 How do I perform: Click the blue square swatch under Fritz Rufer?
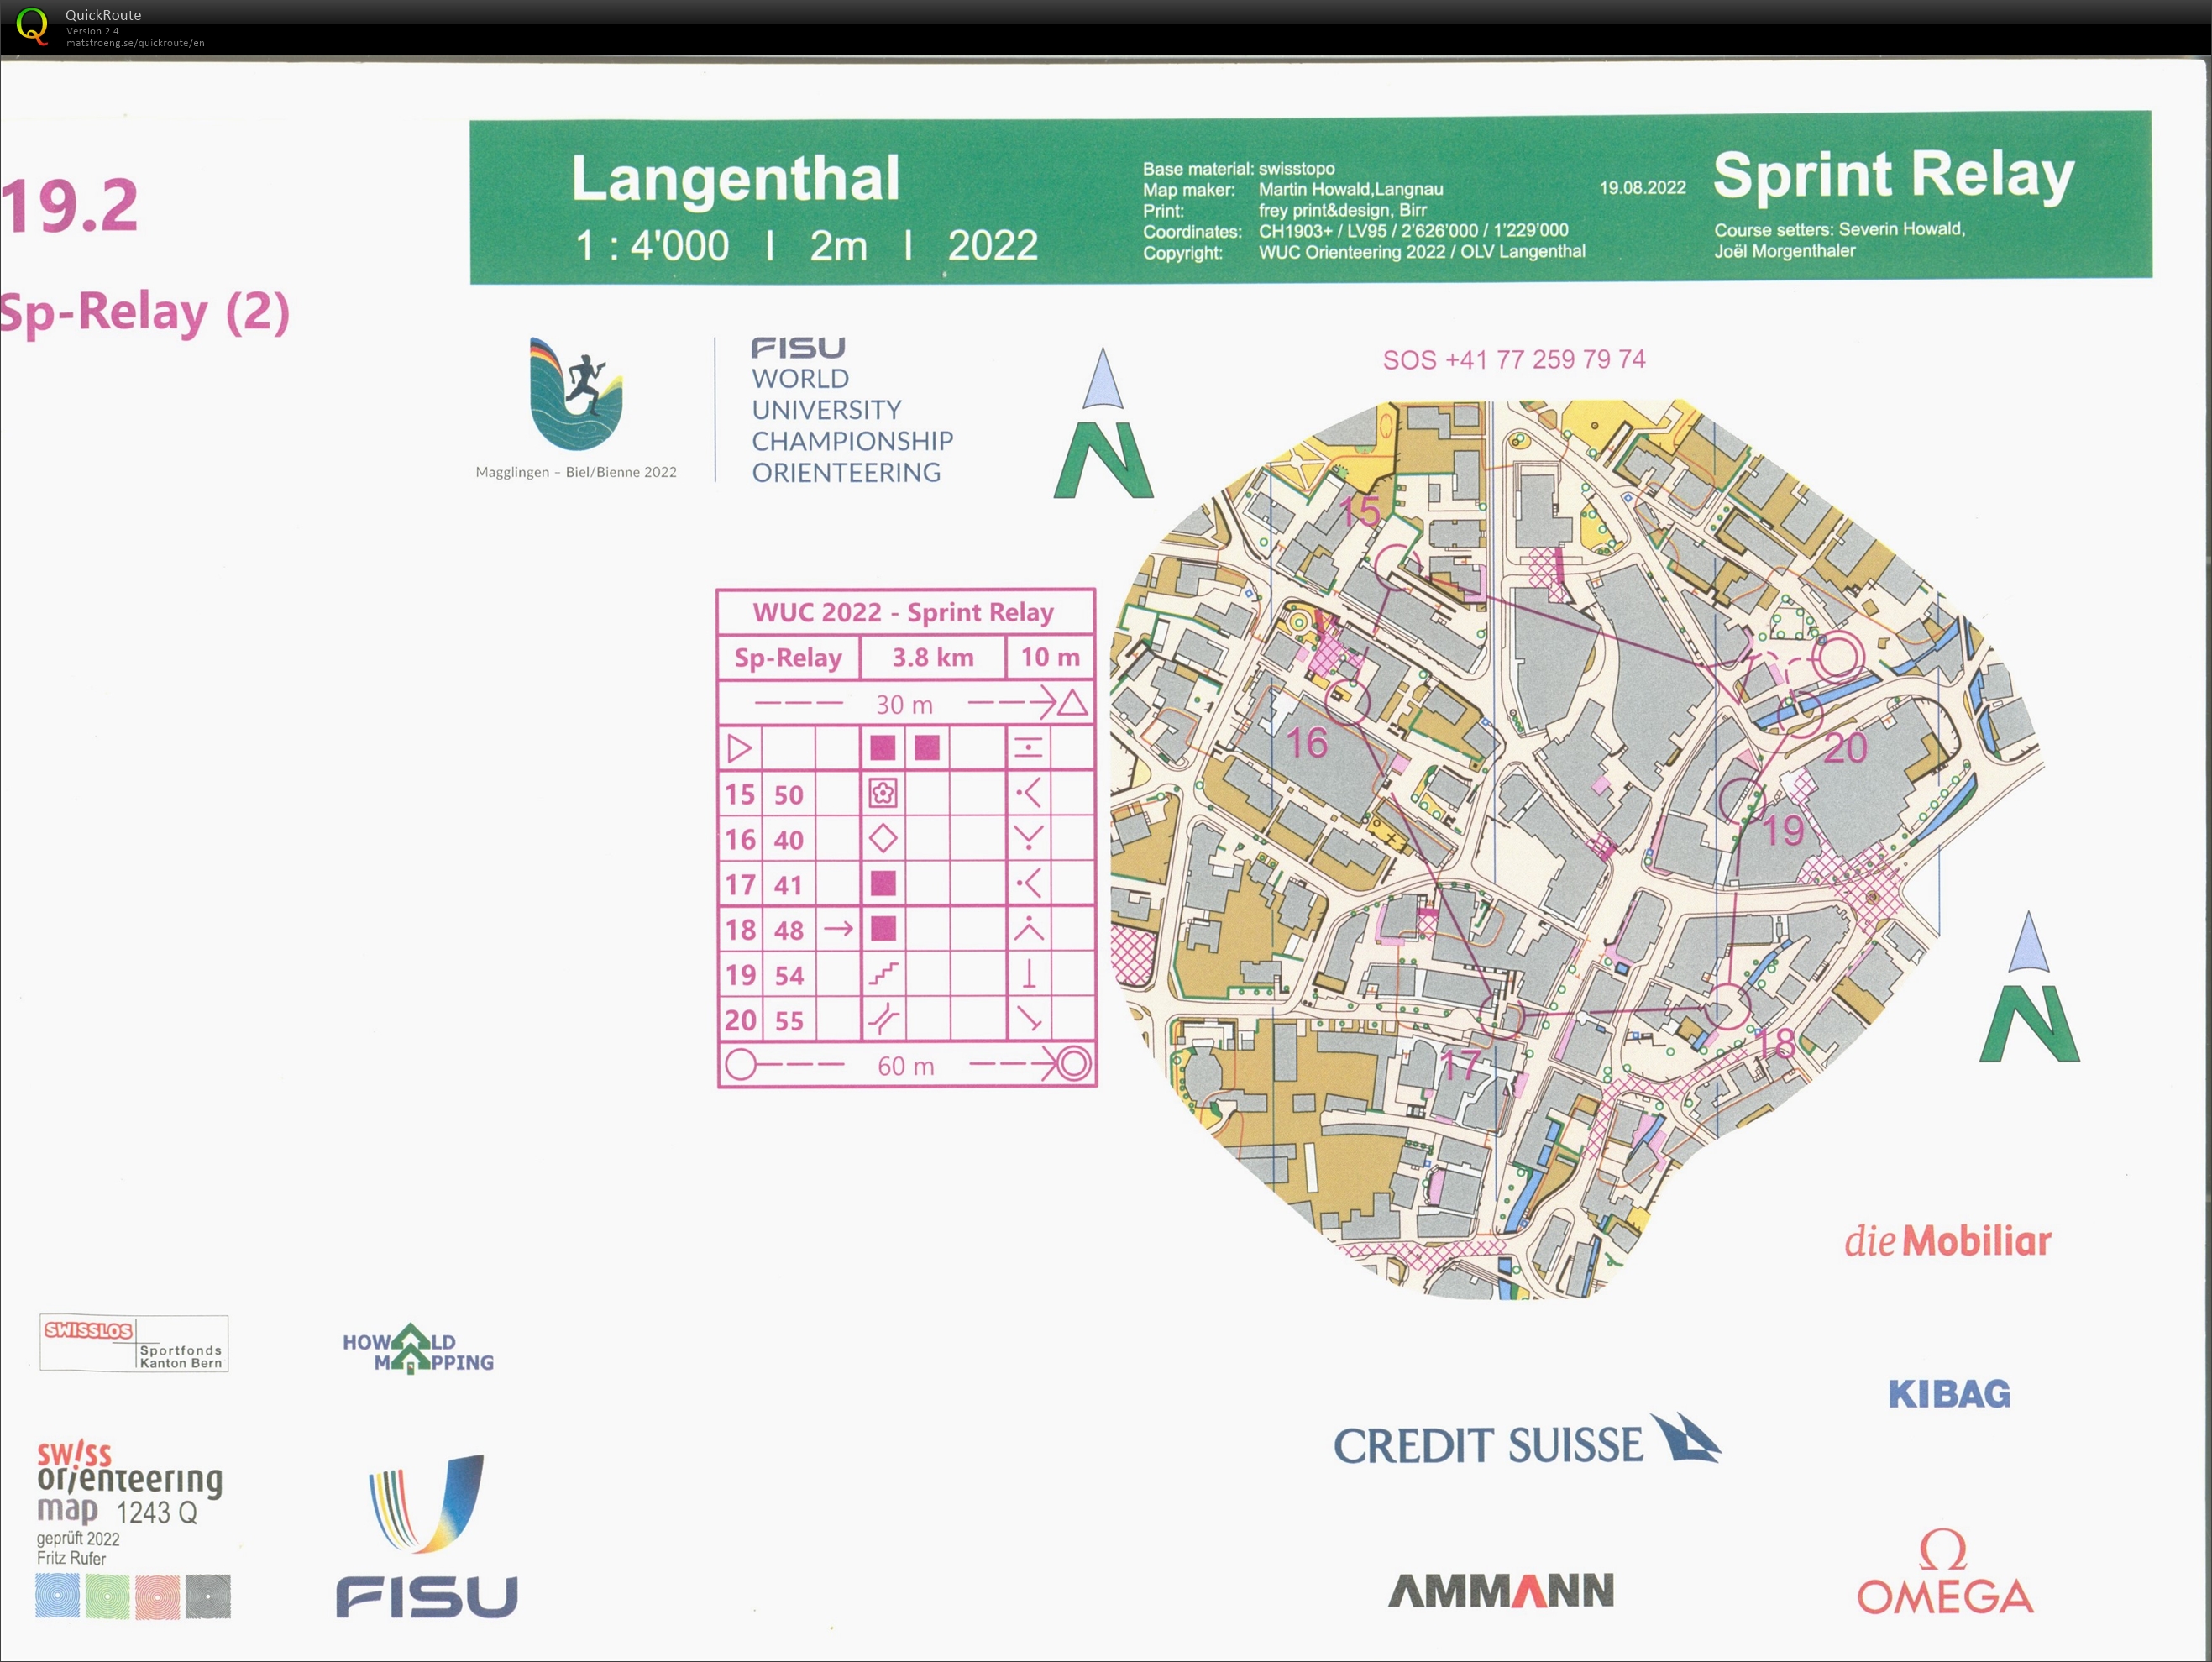coord(57,1596)
